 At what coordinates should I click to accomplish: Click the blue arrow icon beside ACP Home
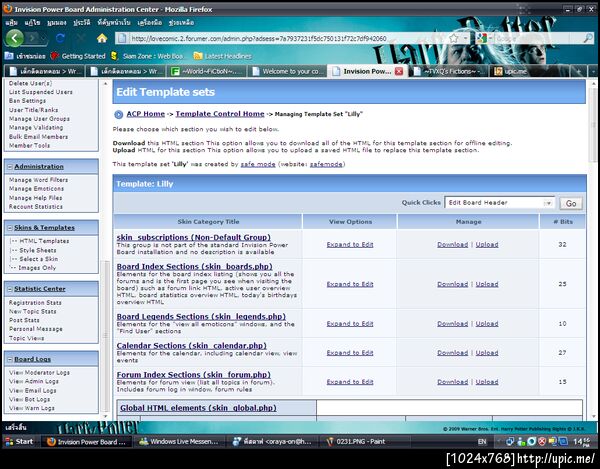coord(119,114)
